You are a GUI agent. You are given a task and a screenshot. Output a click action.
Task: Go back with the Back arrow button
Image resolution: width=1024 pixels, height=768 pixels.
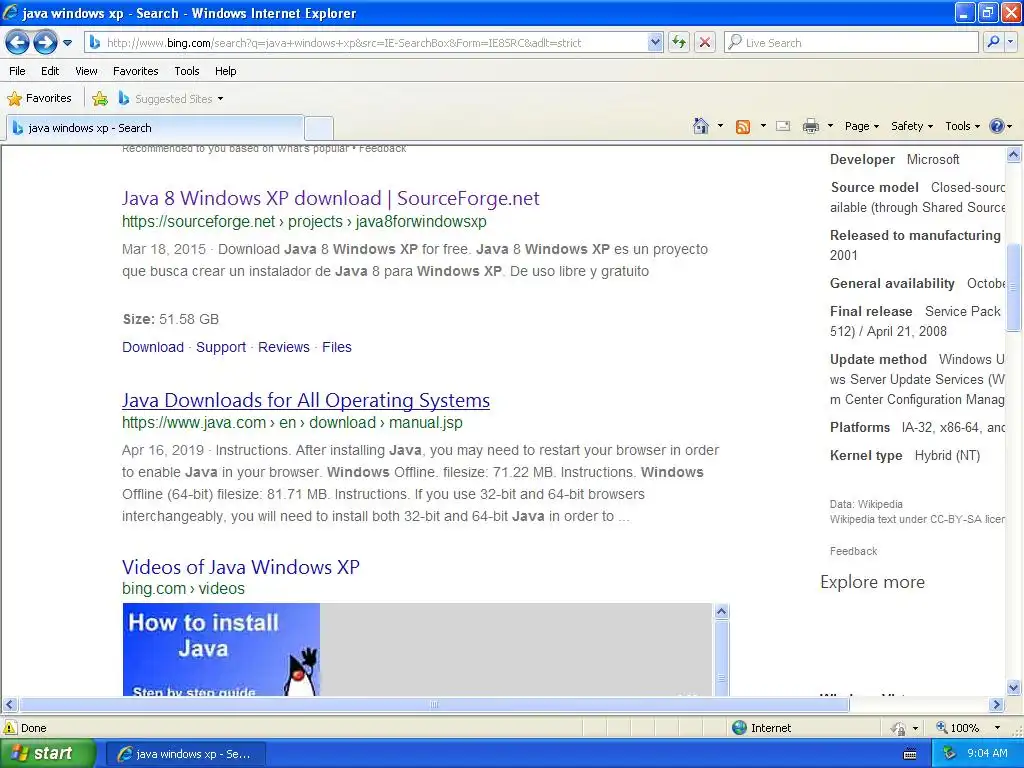pyautogui.click(x=18, y=43)
